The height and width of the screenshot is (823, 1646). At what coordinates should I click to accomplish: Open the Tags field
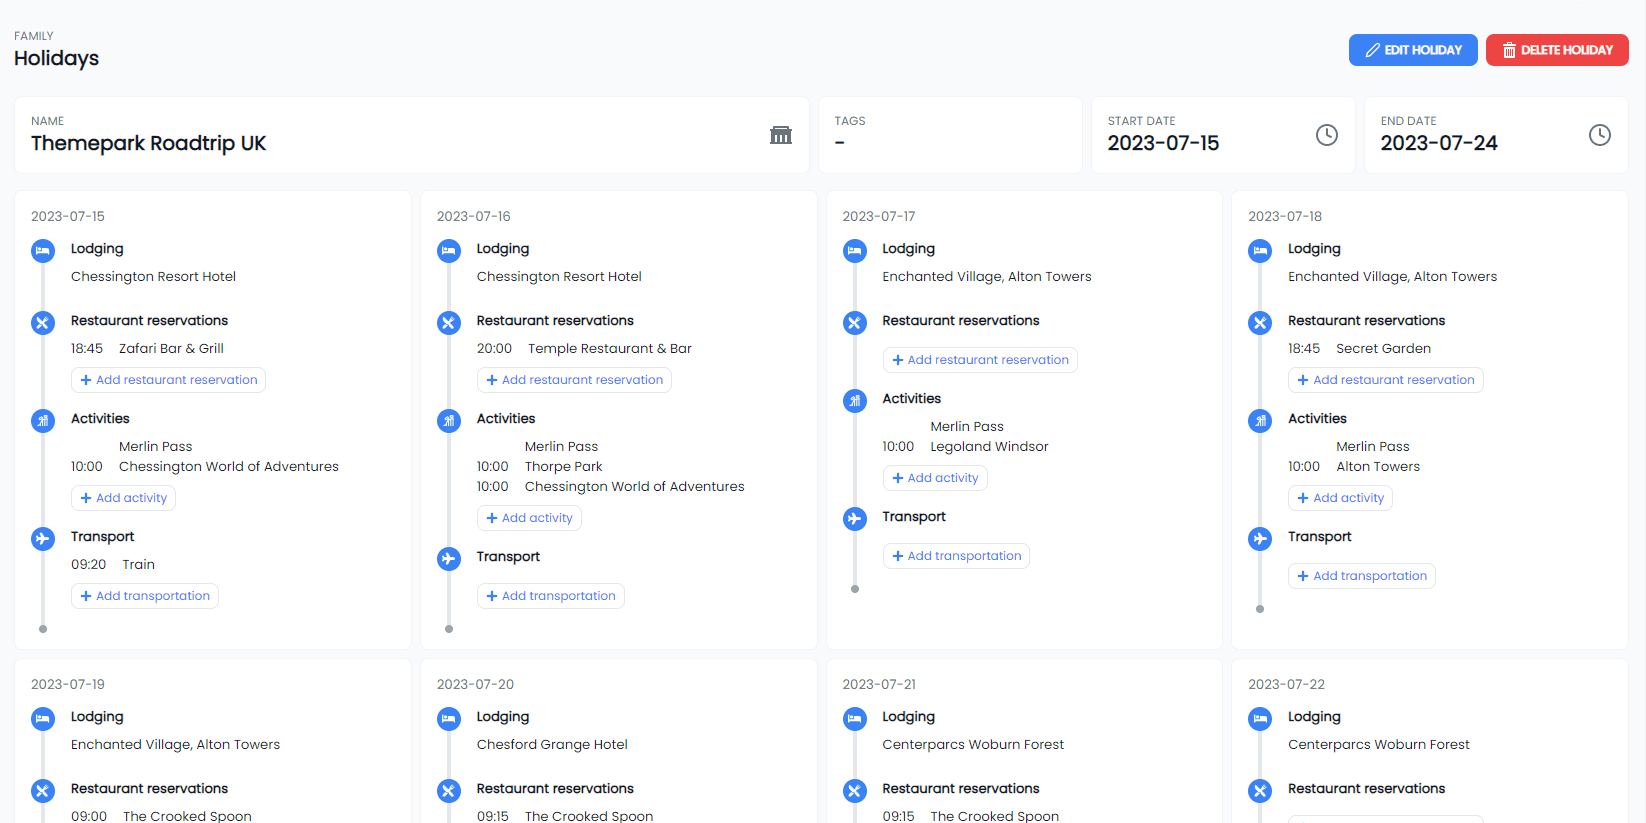point(949,135)
